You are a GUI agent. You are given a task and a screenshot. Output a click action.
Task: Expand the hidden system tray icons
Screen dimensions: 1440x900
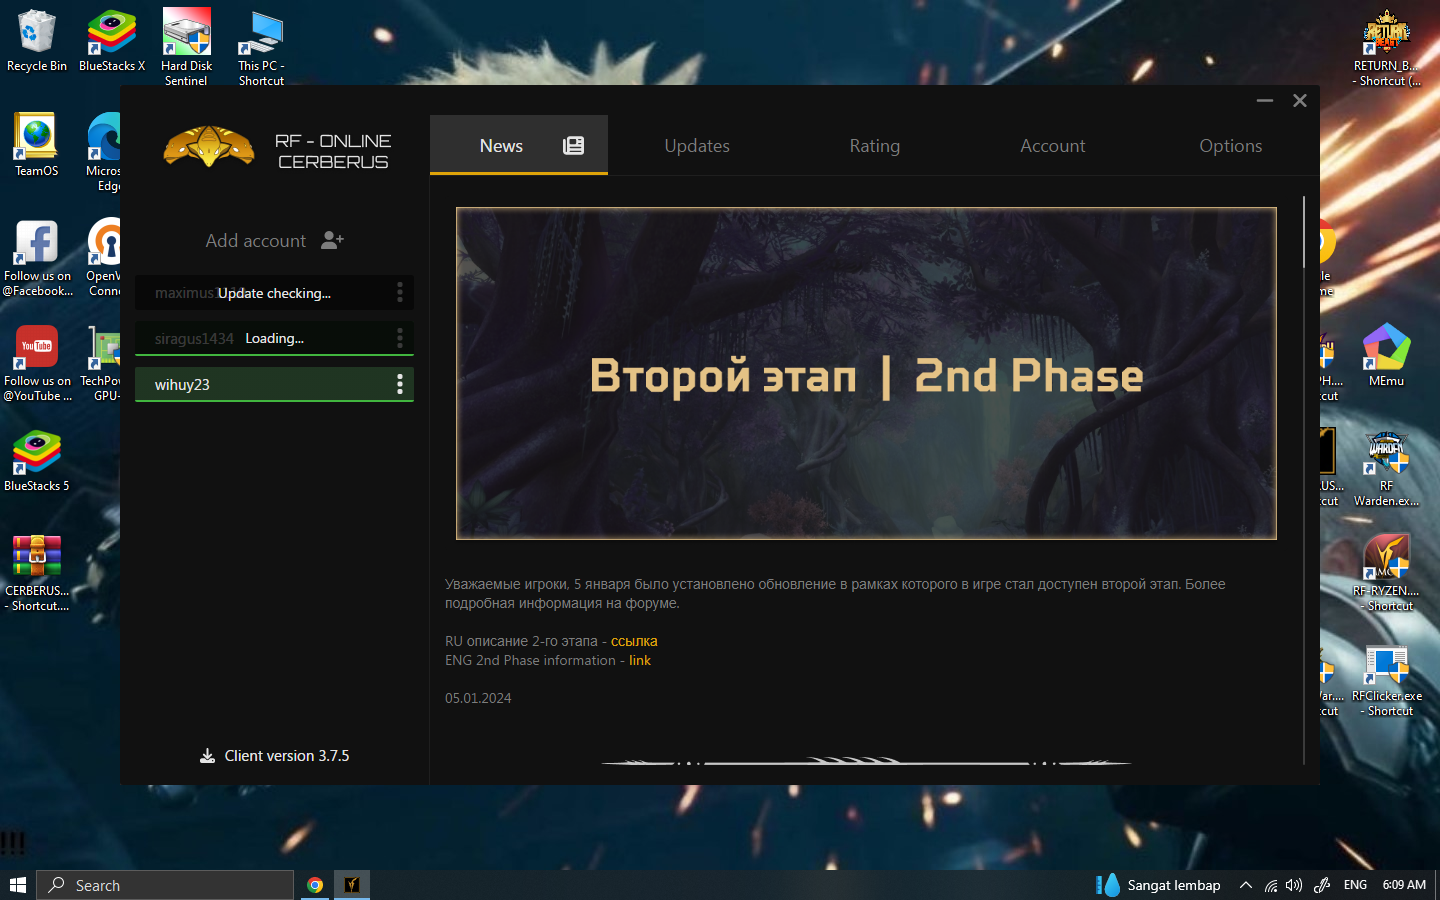pyautogui.click(x=1246, y=885)
